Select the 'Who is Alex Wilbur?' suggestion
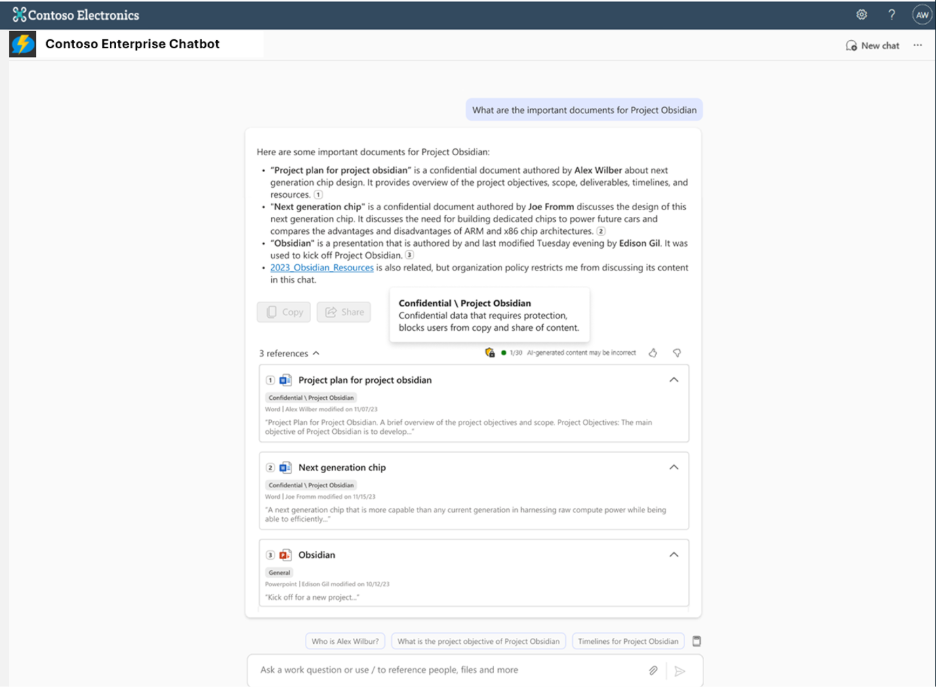The width and height of the screenshot is (936, 687). click(x=345, y=641)
